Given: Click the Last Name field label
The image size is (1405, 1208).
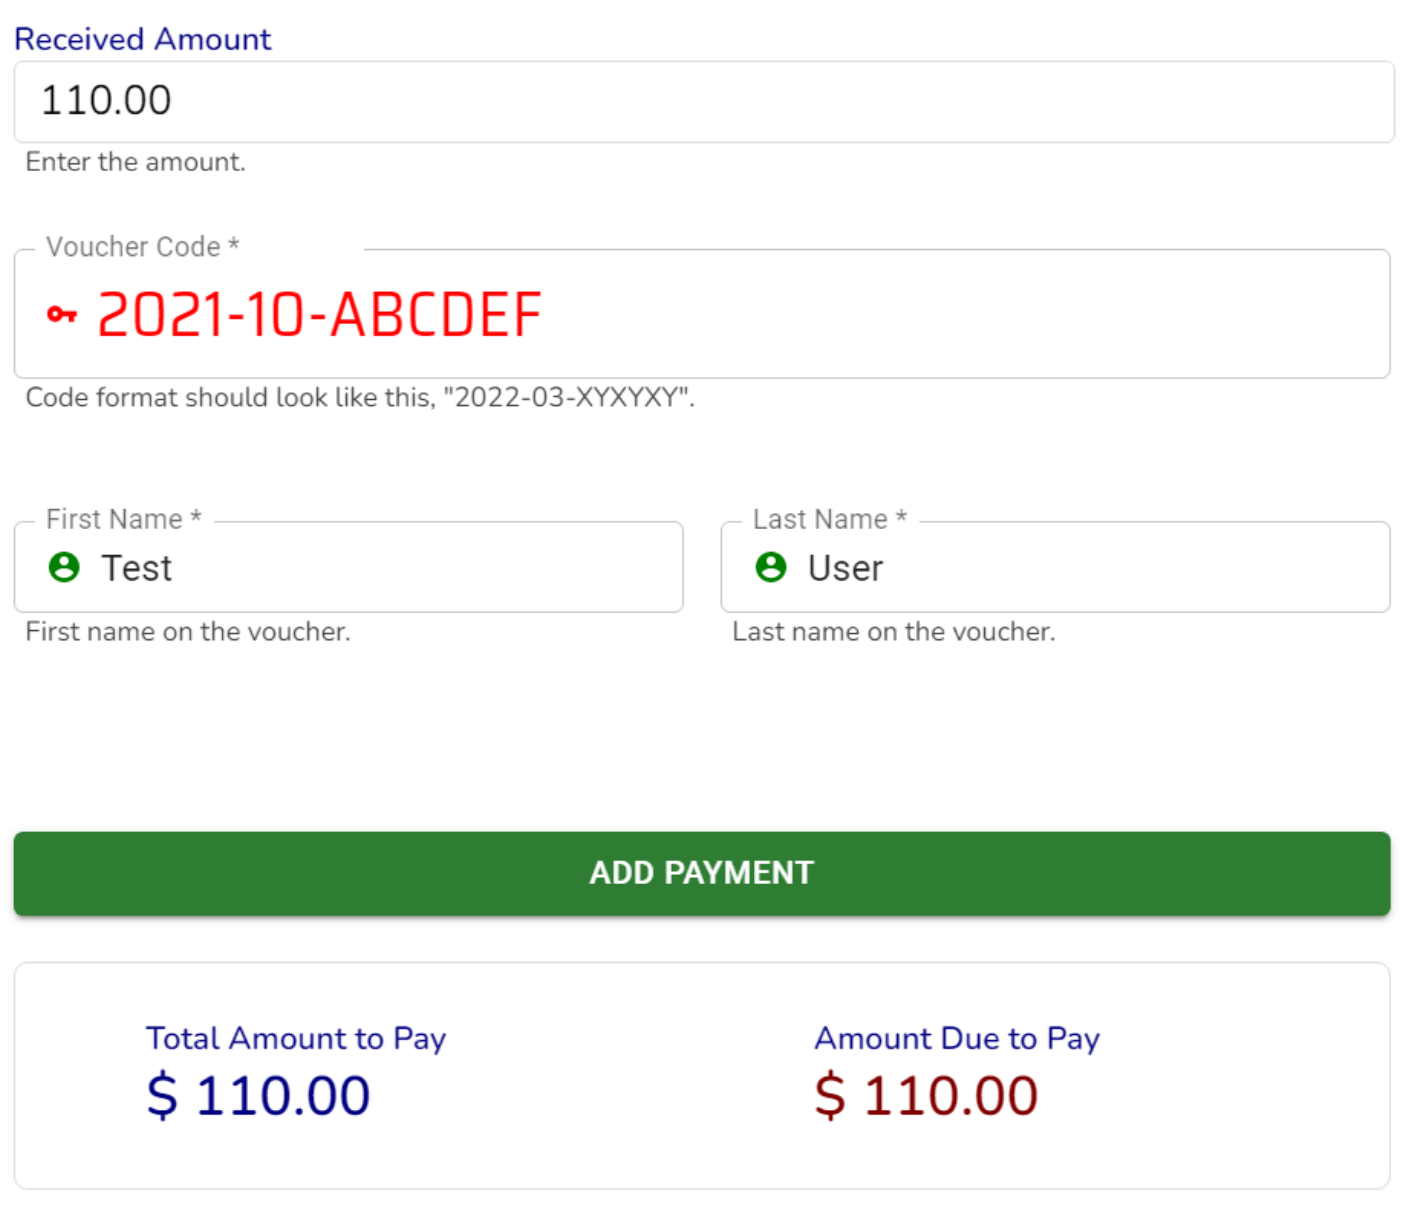Looking at the screenshot, I should [x=829, y=519].
